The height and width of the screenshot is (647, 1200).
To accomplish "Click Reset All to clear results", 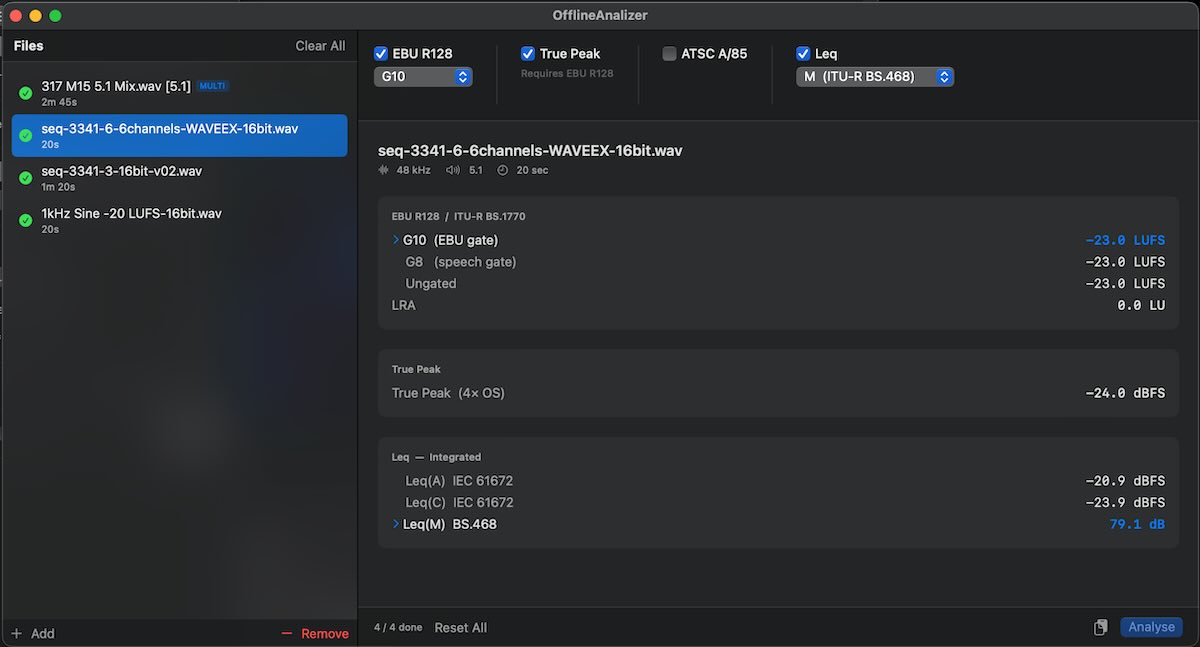I will pyautogui.click(x=460, y=627).
